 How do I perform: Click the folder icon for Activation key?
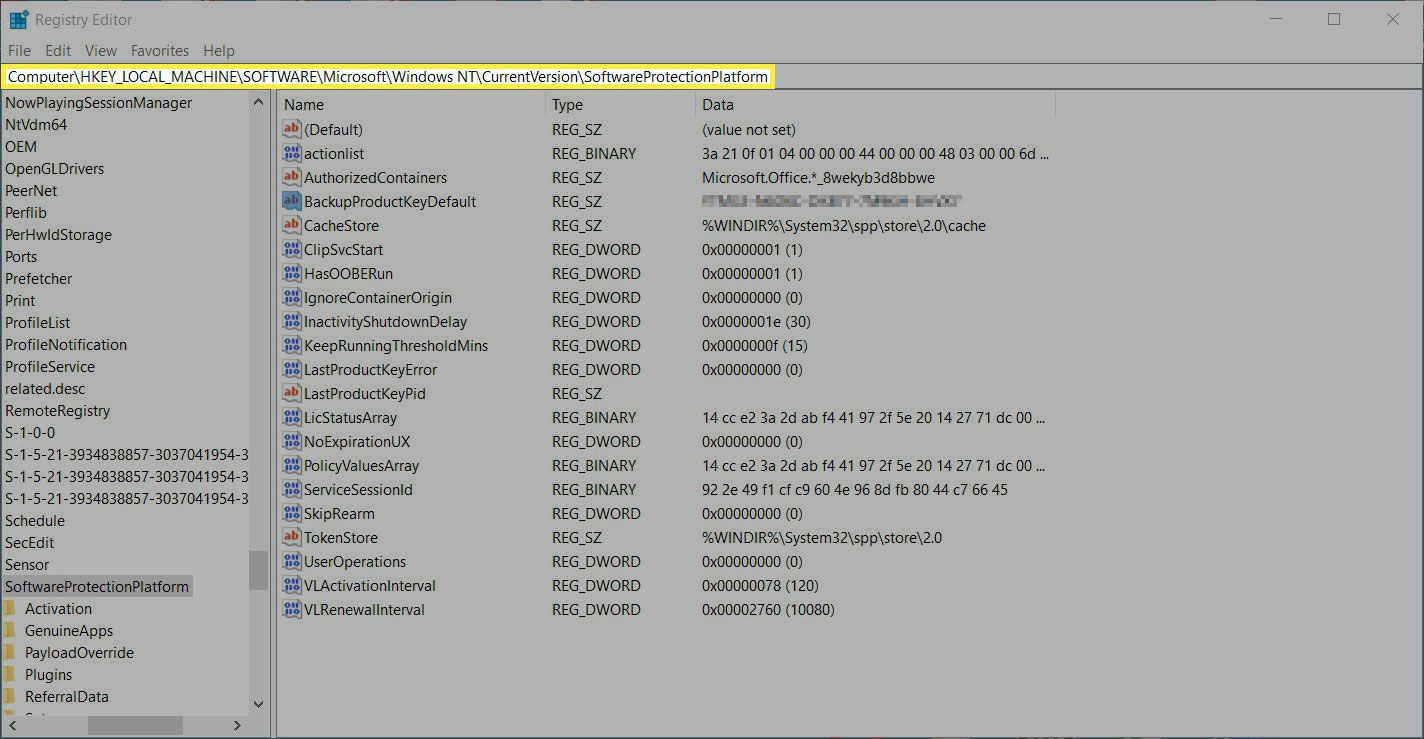[x=11, y=609]
